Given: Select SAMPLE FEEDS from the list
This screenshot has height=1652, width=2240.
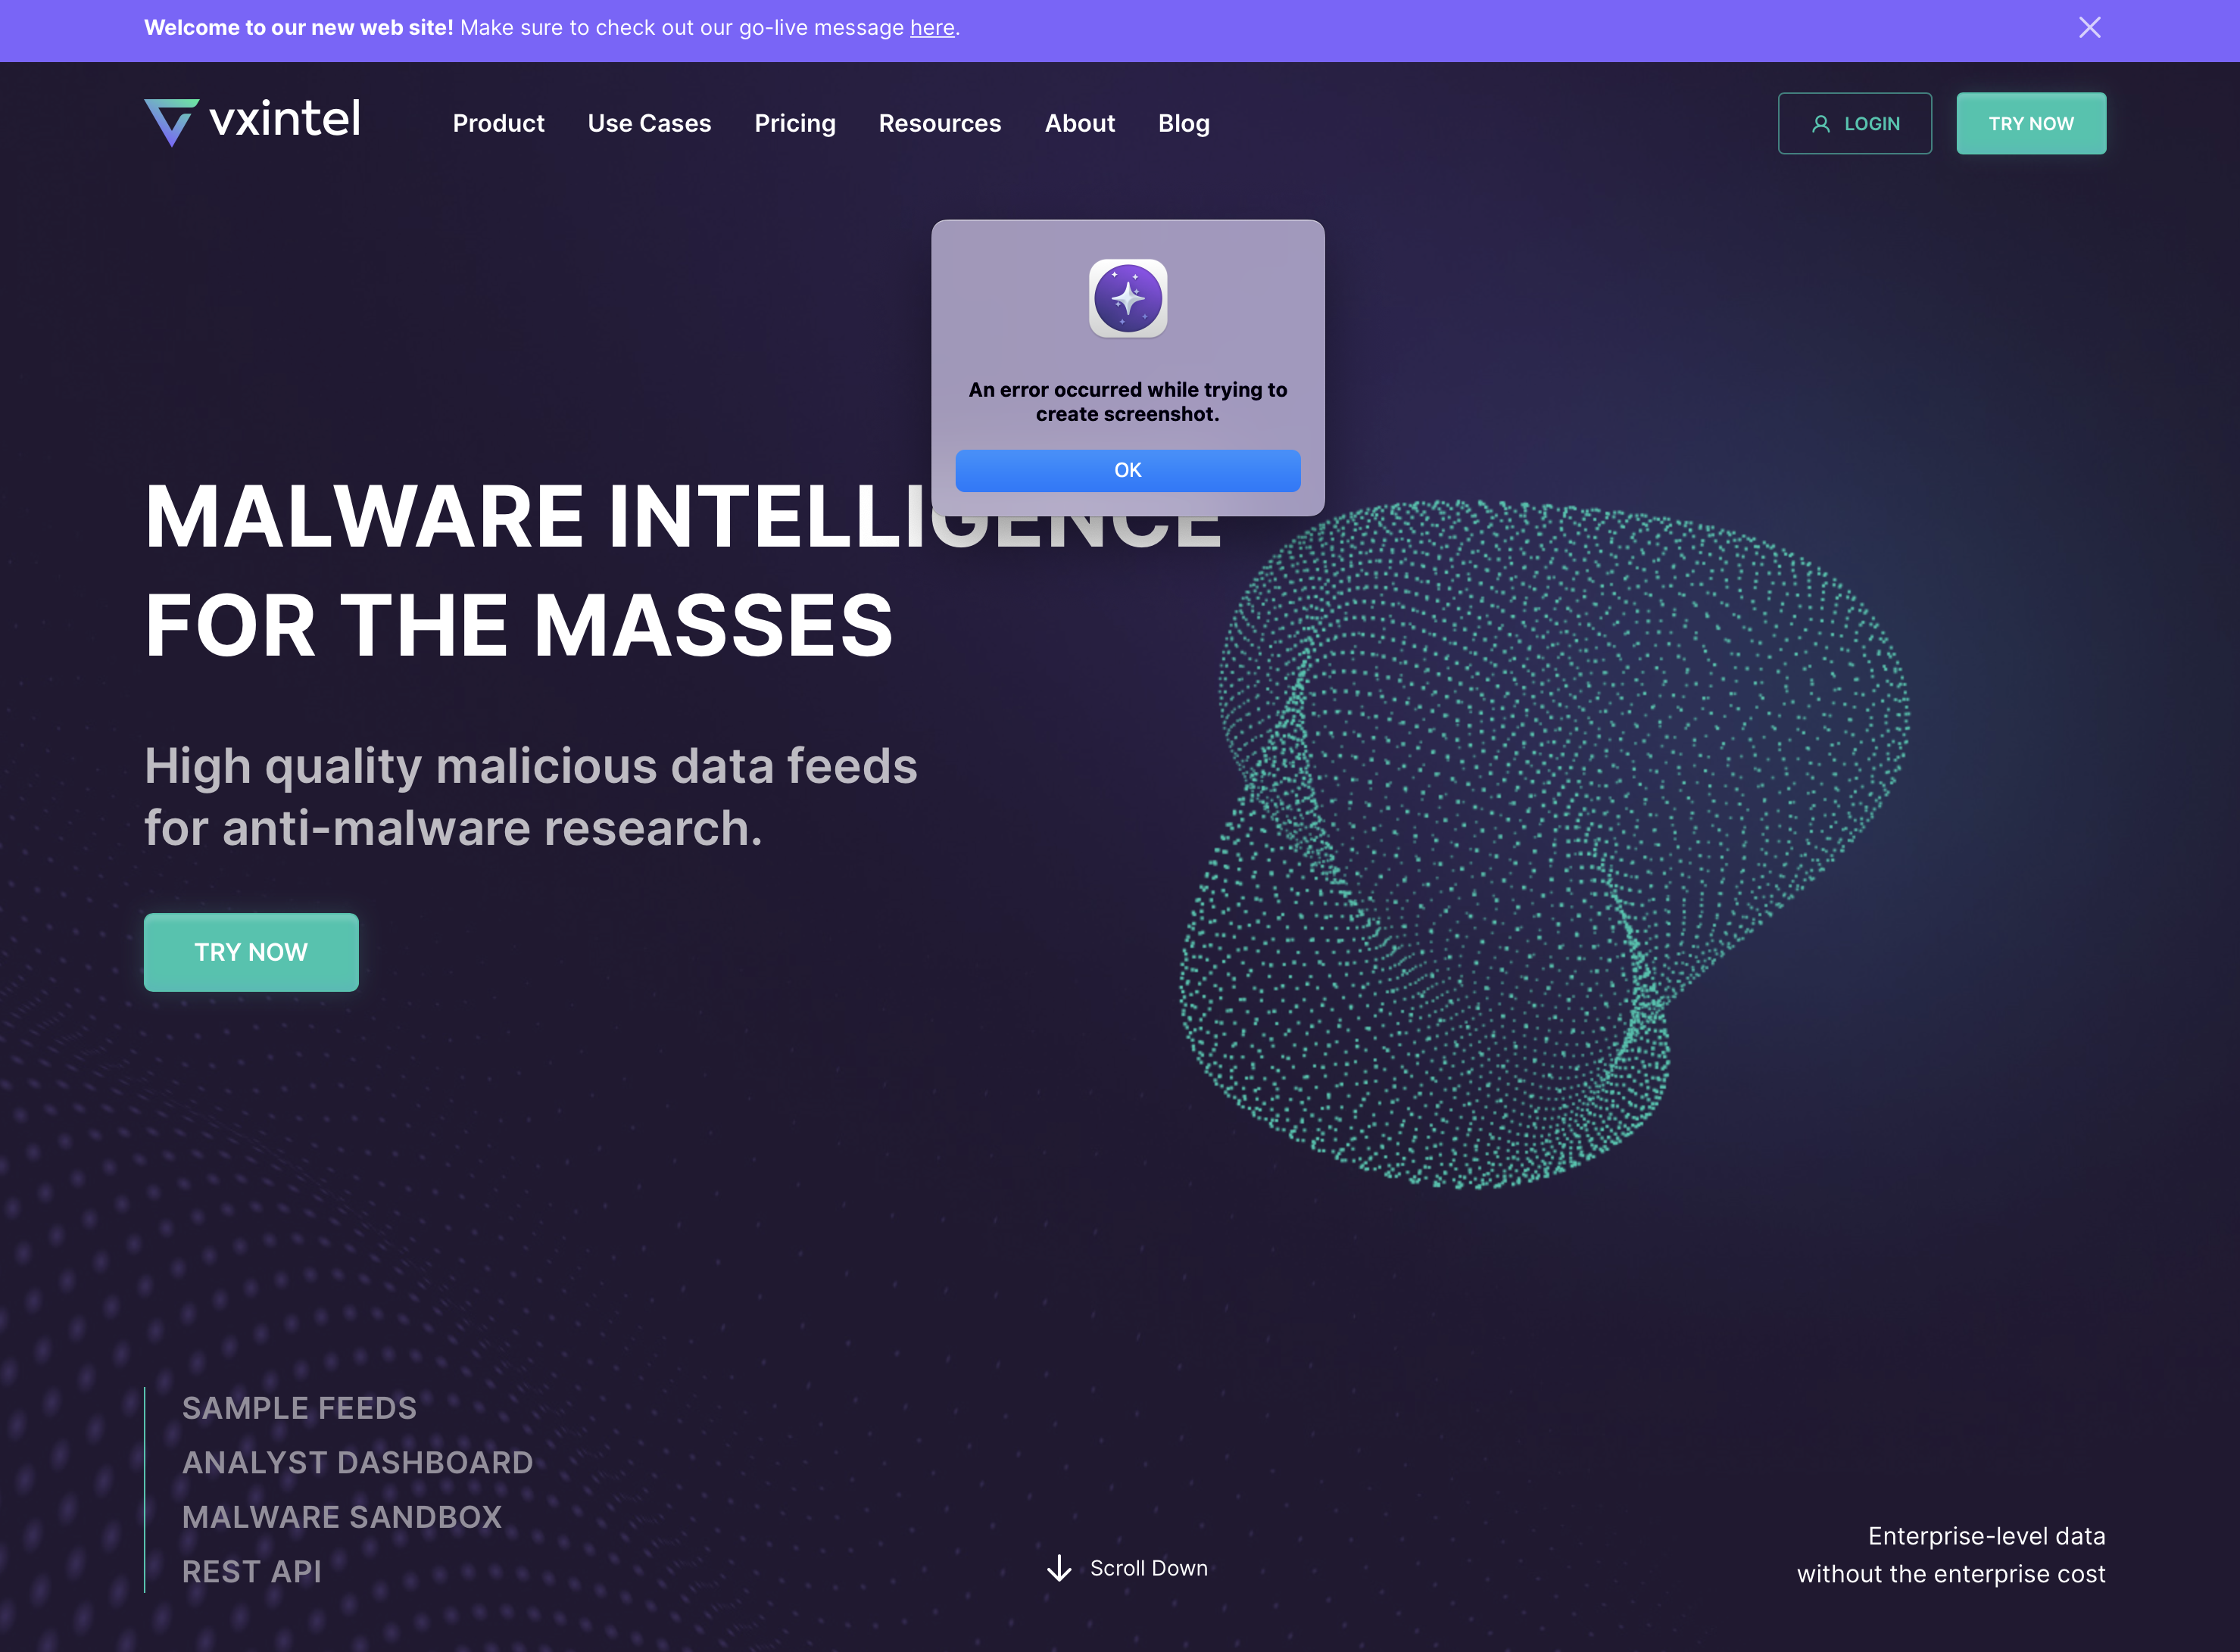Looking at the screenshot, I should pyautogui.click(x=299, y=1408).
